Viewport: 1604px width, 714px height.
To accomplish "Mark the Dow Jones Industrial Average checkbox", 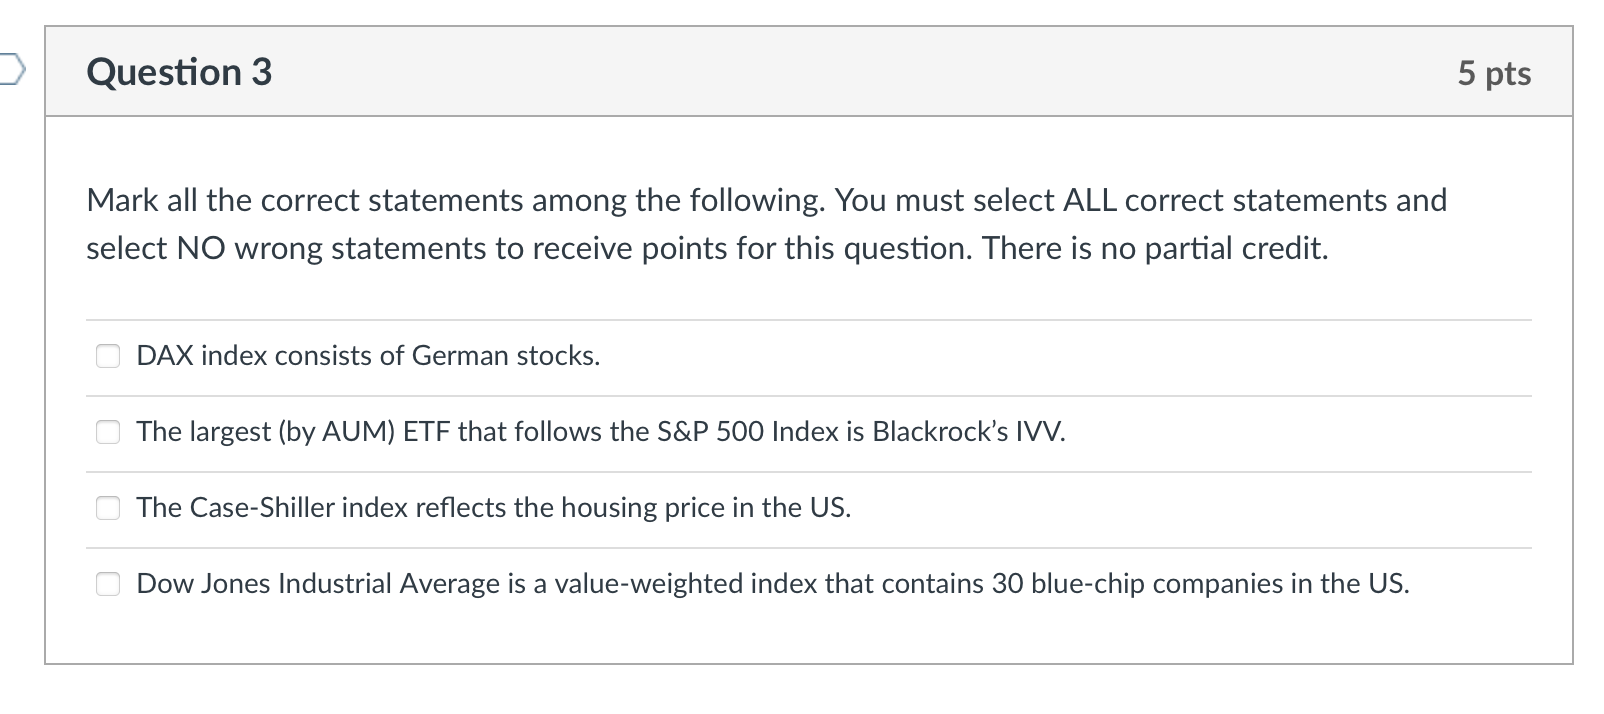I will [x=108, y=583].
